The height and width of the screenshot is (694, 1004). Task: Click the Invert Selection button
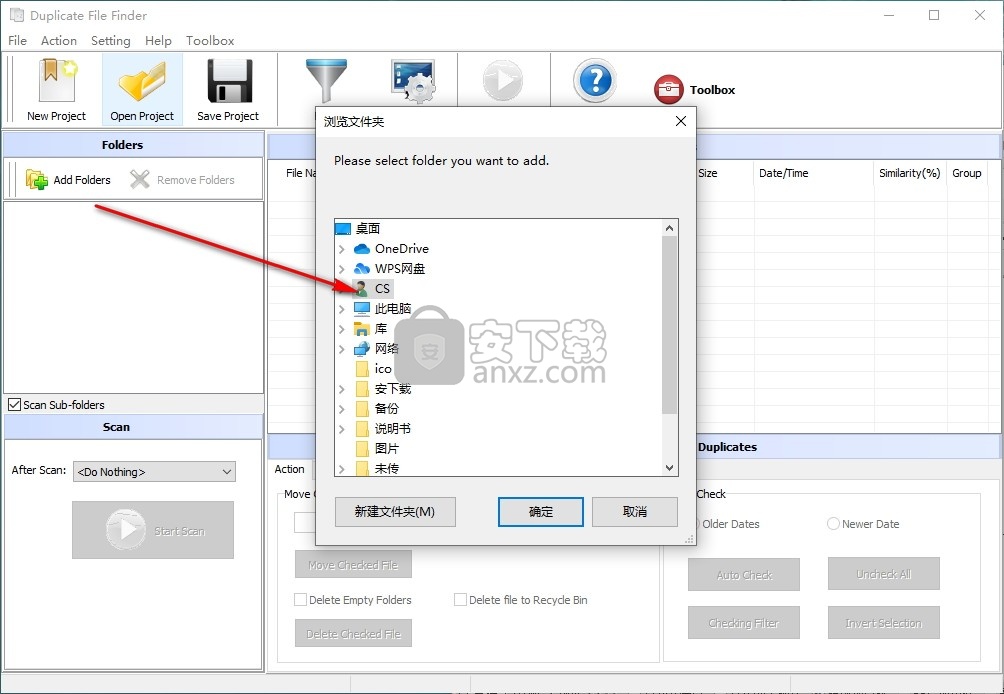(x=884, y=622)
